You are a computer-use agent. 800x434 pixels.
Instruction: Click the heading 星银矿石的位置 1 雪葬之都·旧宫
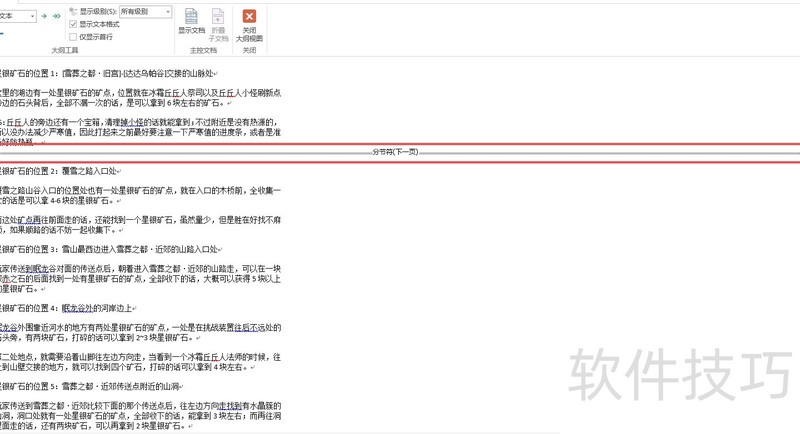(x=108, y=73)
